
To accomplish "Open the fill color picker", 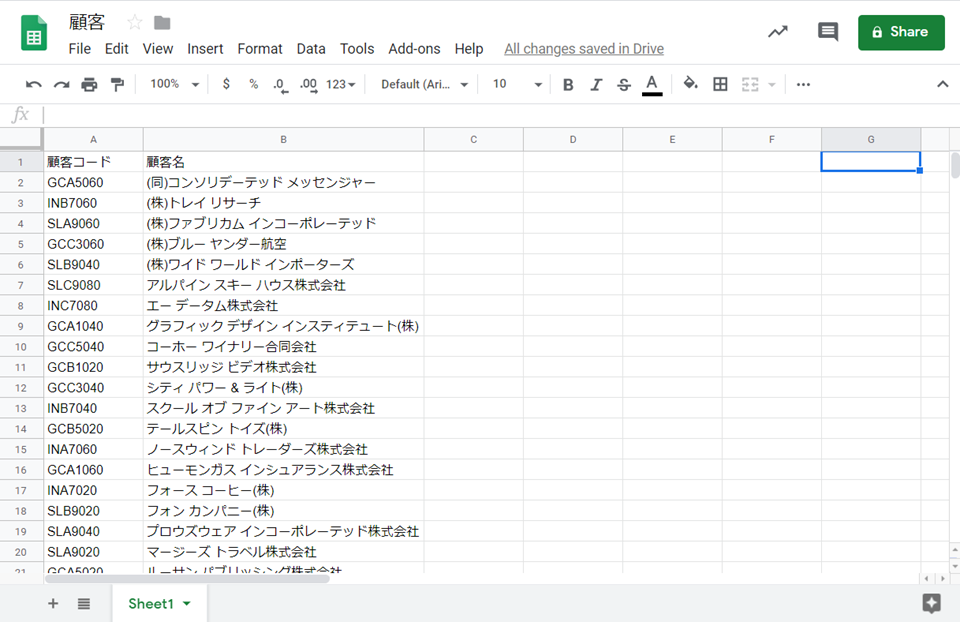I will (691, 83).
